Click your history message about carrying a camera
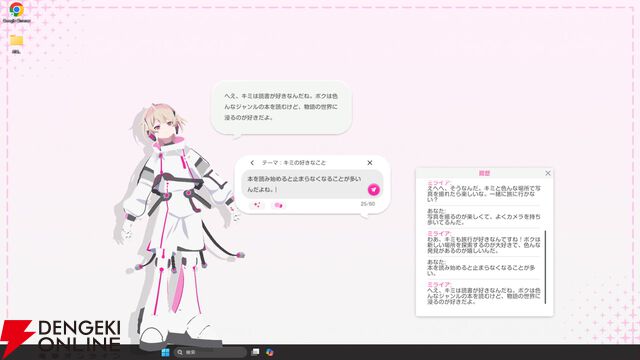This screenshot has width=640, height=360. click(x=484, y=217)
